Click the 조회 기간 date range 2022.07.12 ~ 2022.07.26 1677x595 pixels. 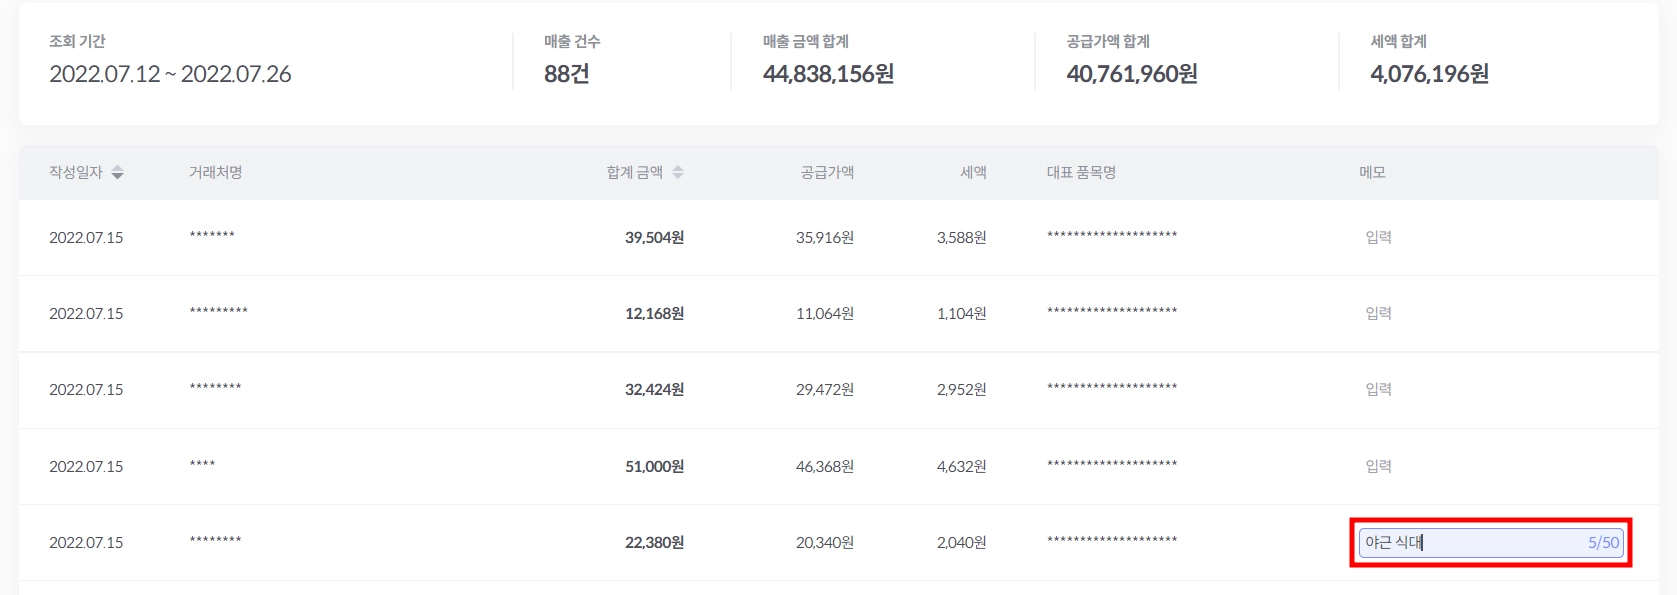click(170, 74)
